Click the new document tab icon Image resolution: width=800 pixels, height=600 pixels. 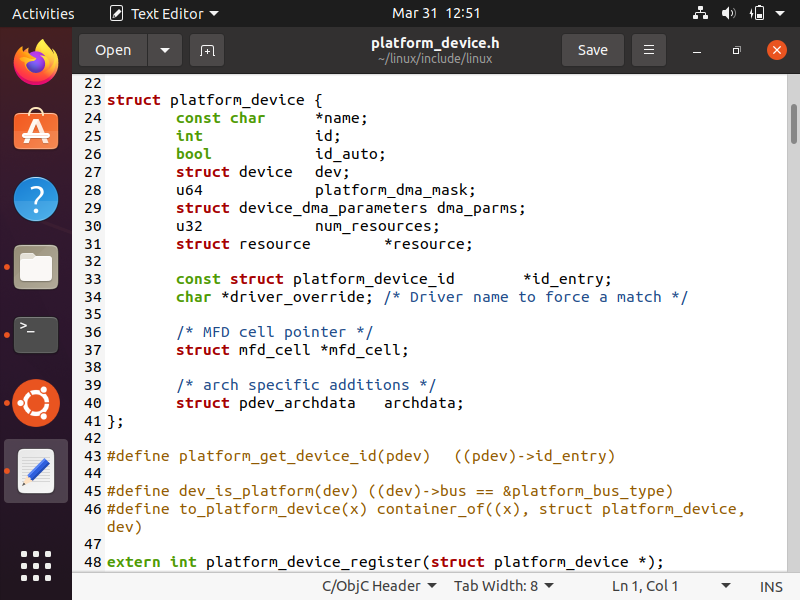click(206, 50)
